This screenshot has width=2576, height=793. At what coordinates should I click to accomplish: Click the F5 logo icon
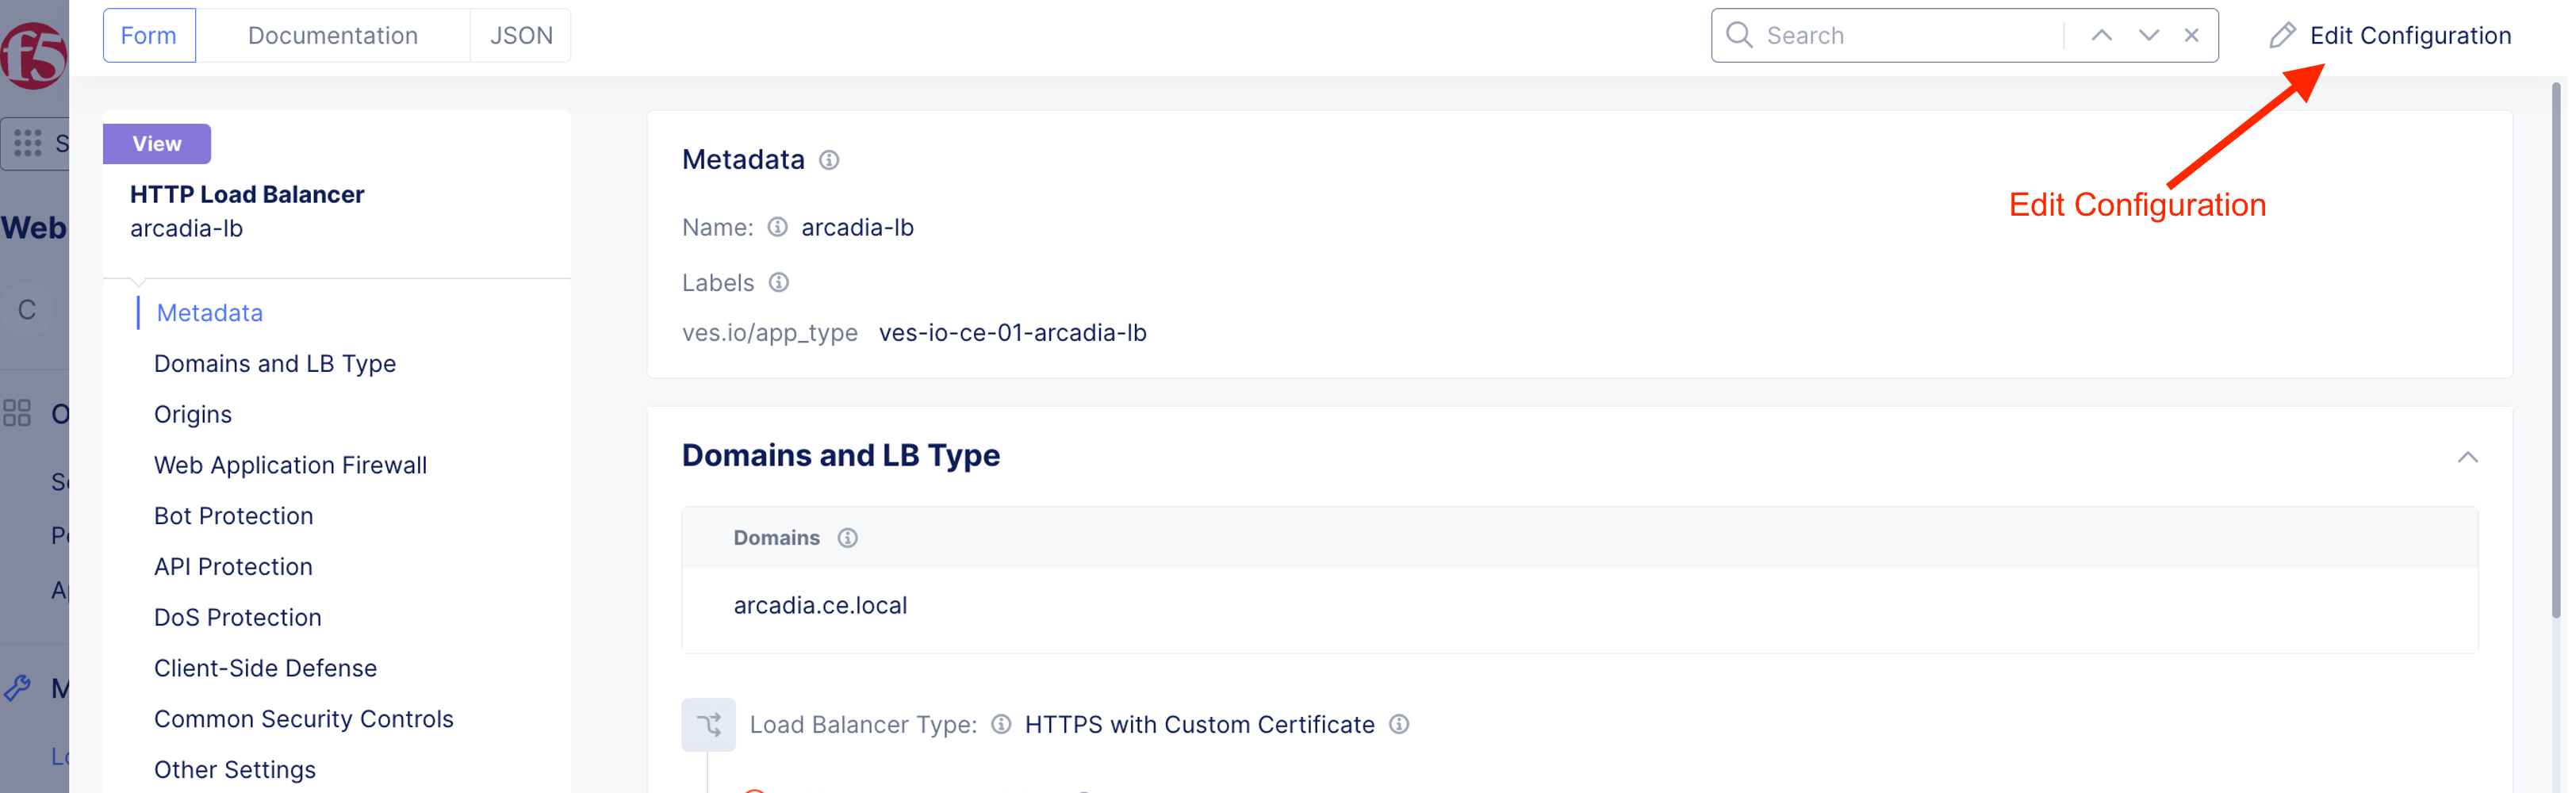[32, 54]
